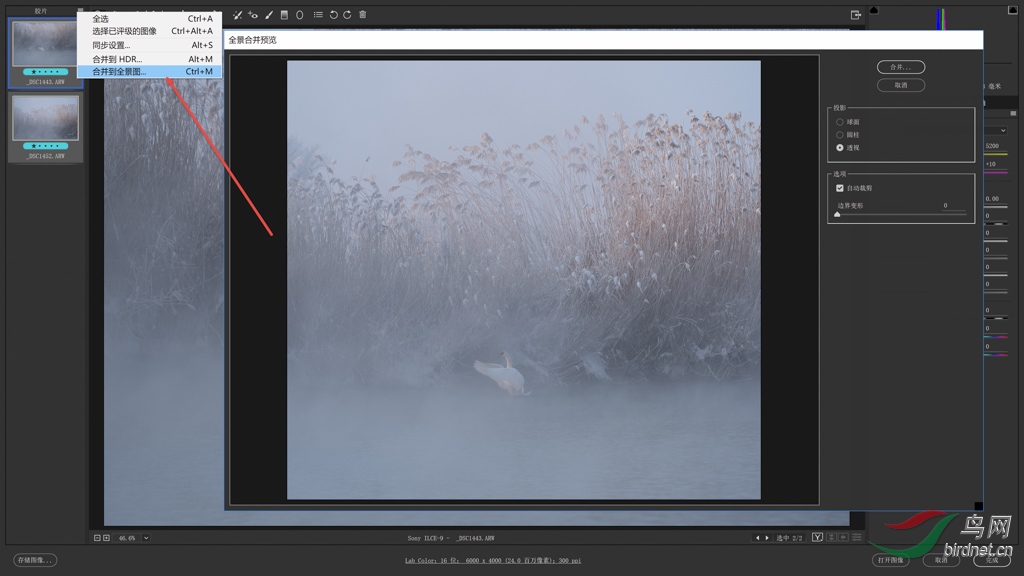Choose the 球面 projection option
This screenshot has width=1024, height=576.
click(x=840, y=122)
